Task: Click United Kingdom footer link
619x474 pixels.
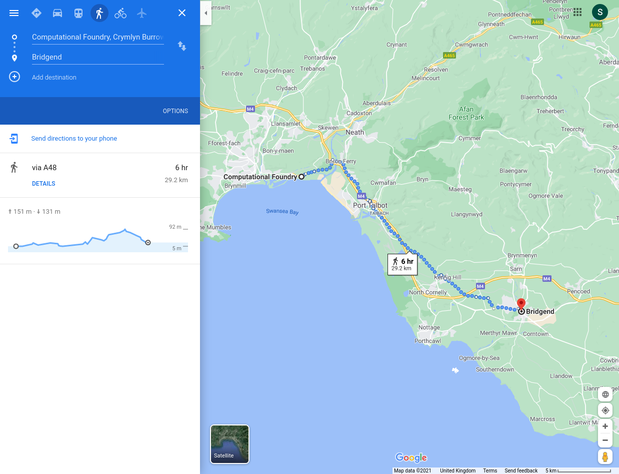Action: point(458,470)
